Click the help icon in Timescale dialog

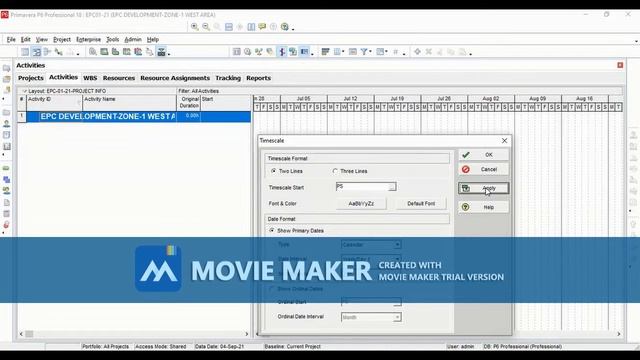click(x=466, y=207)
